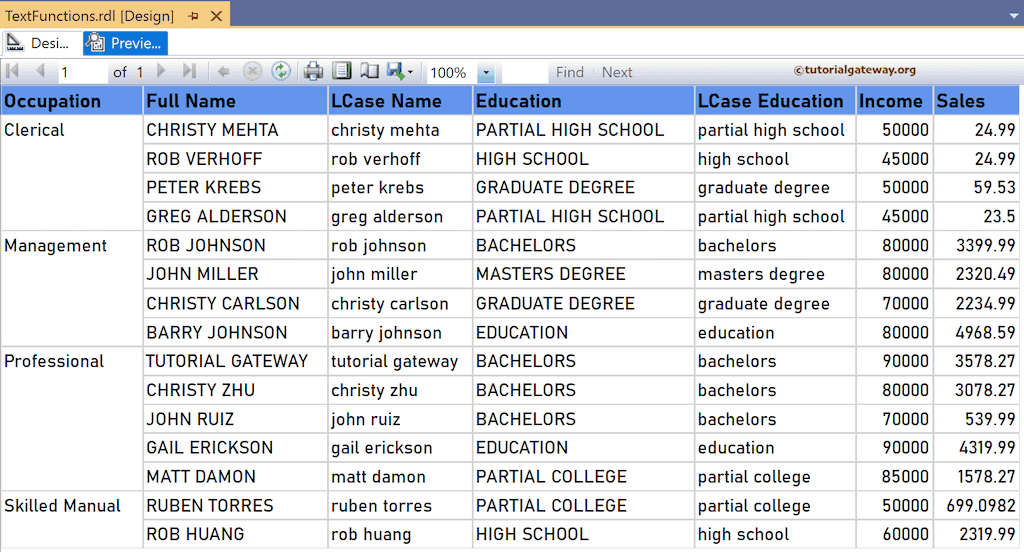Click sales value 3399.99

(976, 245)
